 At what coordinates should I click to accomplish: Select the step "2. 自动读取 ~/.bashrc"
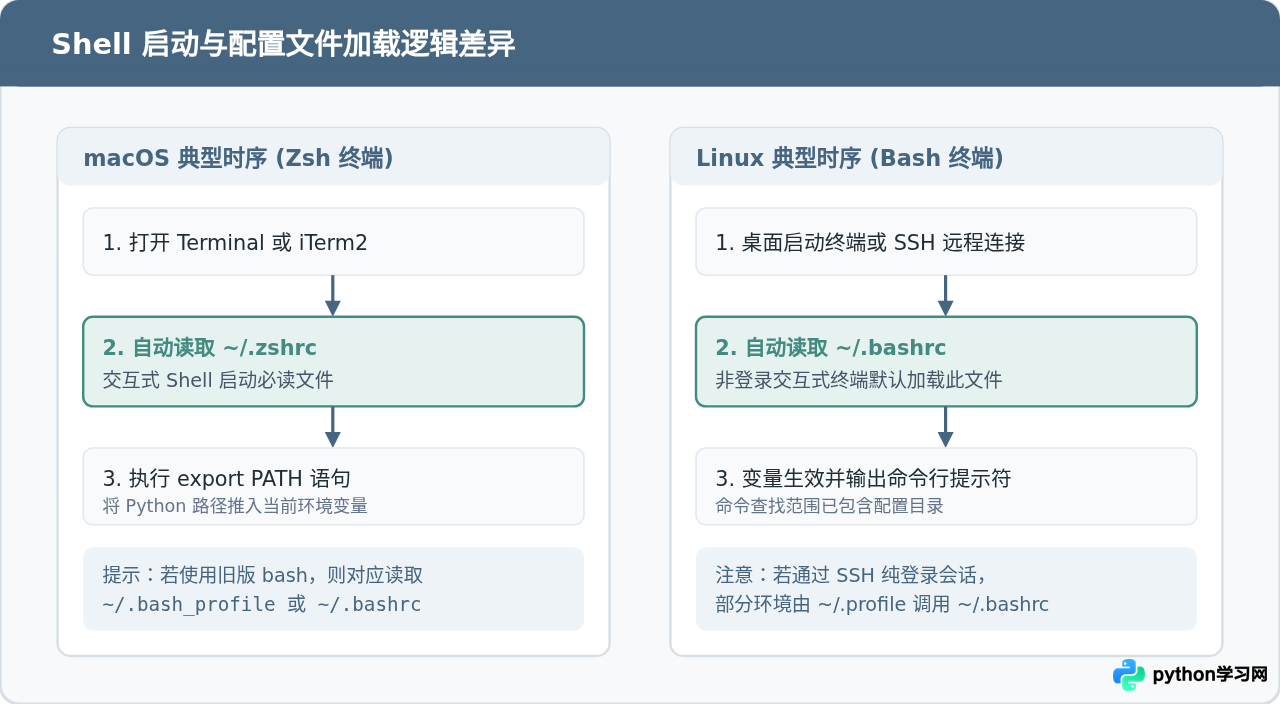coord(946,362)
